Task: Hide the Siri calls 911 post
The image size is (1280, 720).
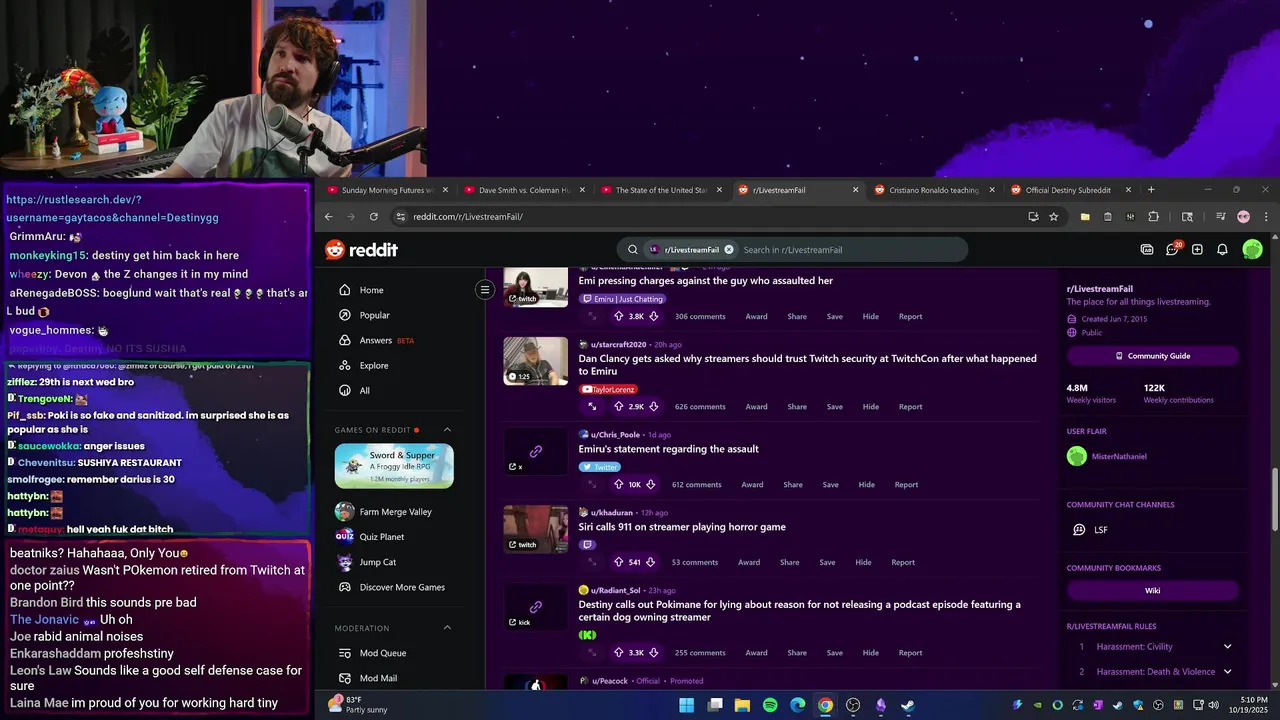Action: (x=863, y=562)
